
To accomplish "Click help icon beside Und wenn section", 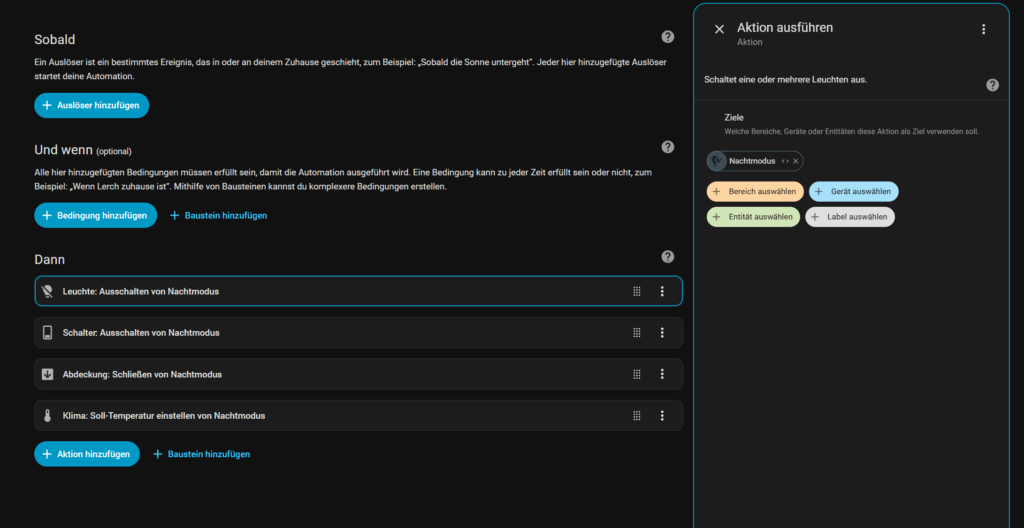I will (668, 147).
